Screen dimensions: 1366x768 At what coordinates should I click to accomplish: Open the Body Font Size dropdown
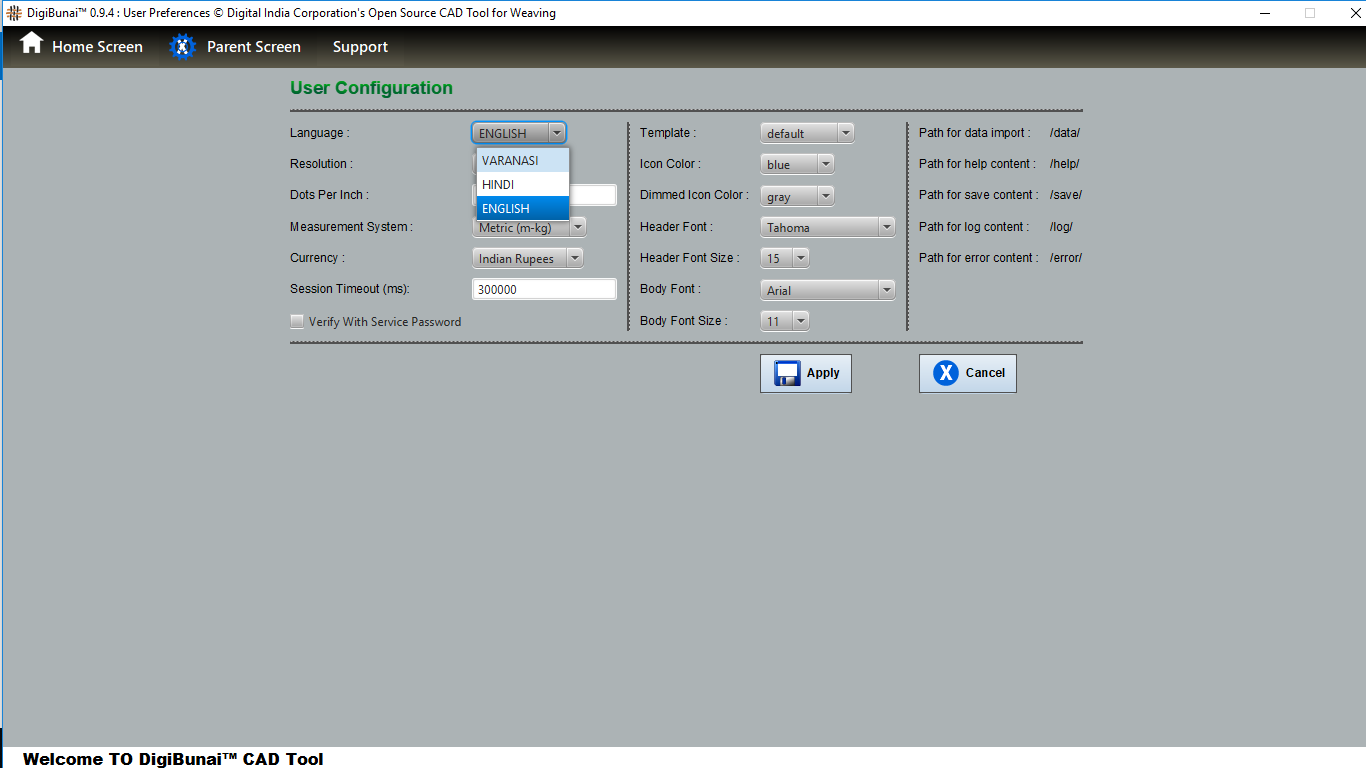(x=784, y=322)
